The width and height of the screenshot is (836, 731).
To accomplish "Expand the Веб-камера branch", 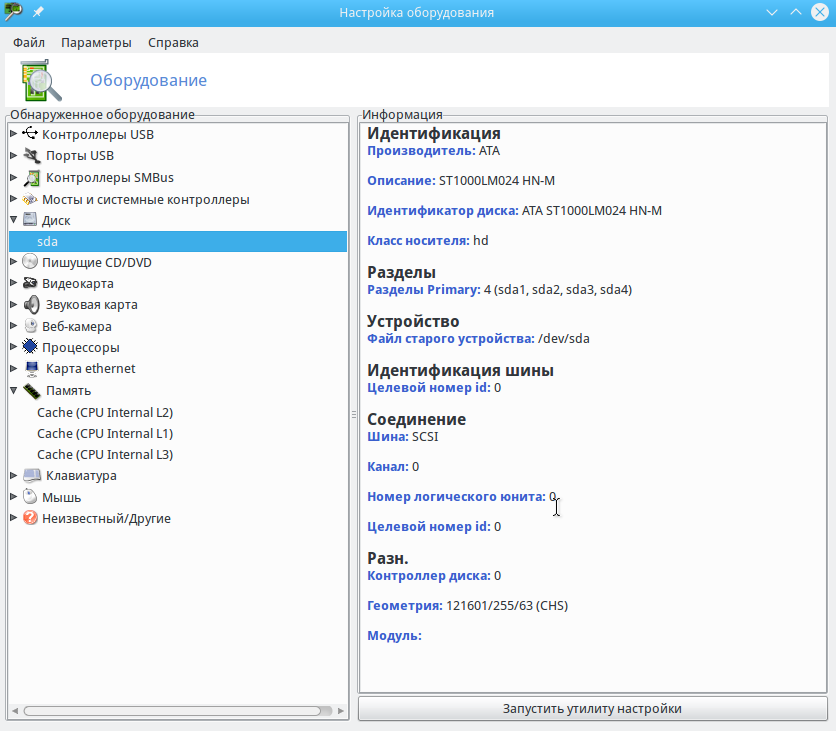I will (14, 326).
